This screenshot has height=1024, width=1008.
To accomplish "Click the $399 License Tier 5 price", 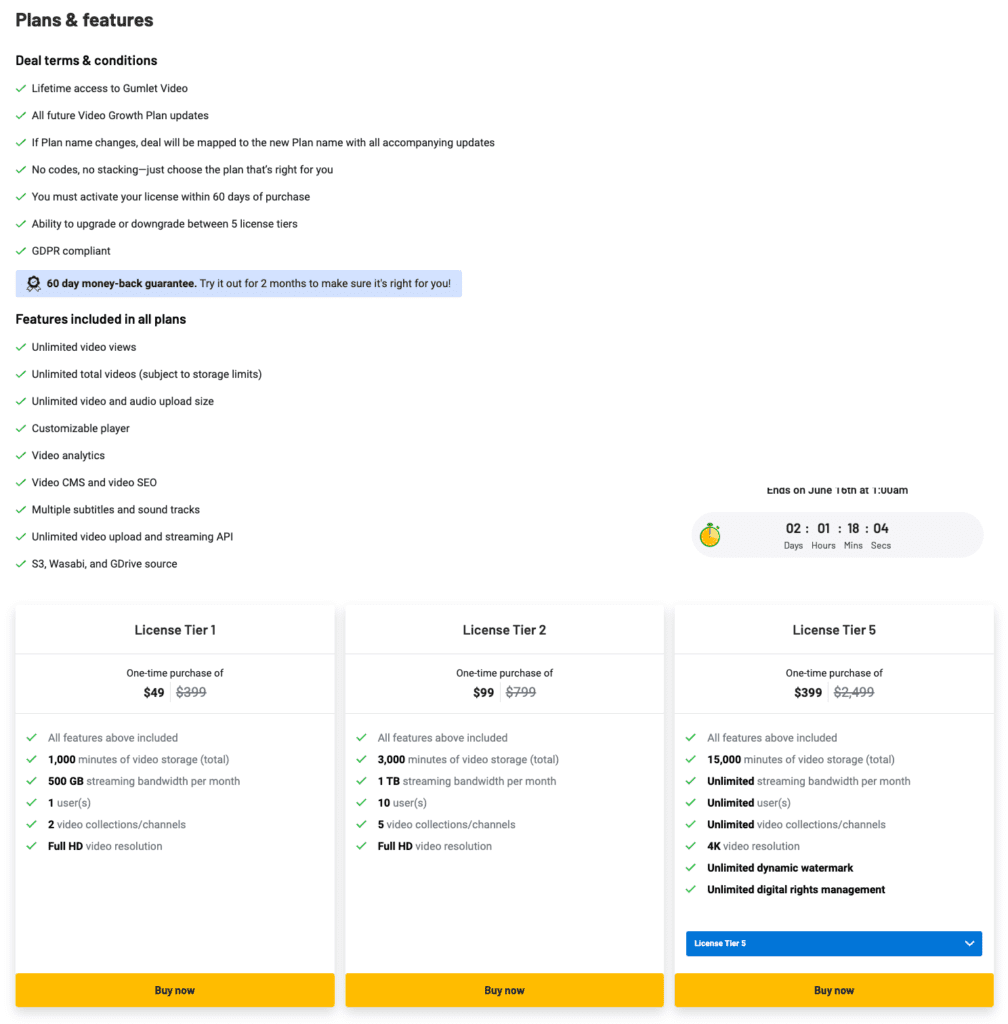I will [808, 692].
